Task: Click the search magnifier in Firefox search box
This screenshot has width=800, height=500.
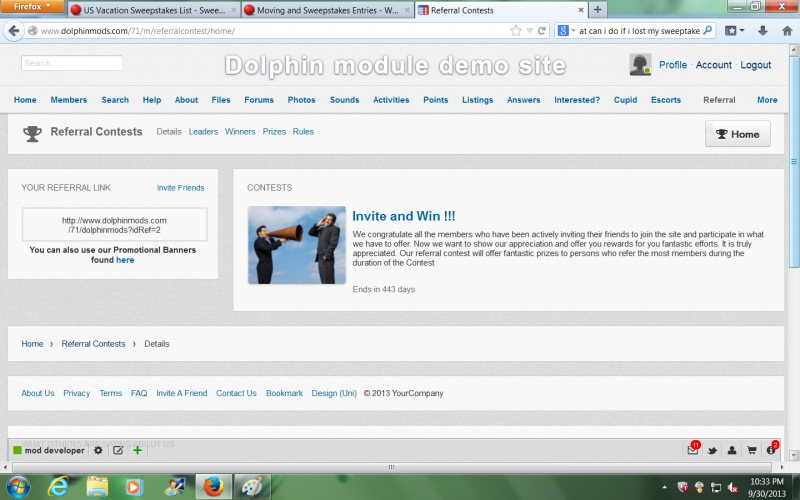Action: tap(708, 31)
